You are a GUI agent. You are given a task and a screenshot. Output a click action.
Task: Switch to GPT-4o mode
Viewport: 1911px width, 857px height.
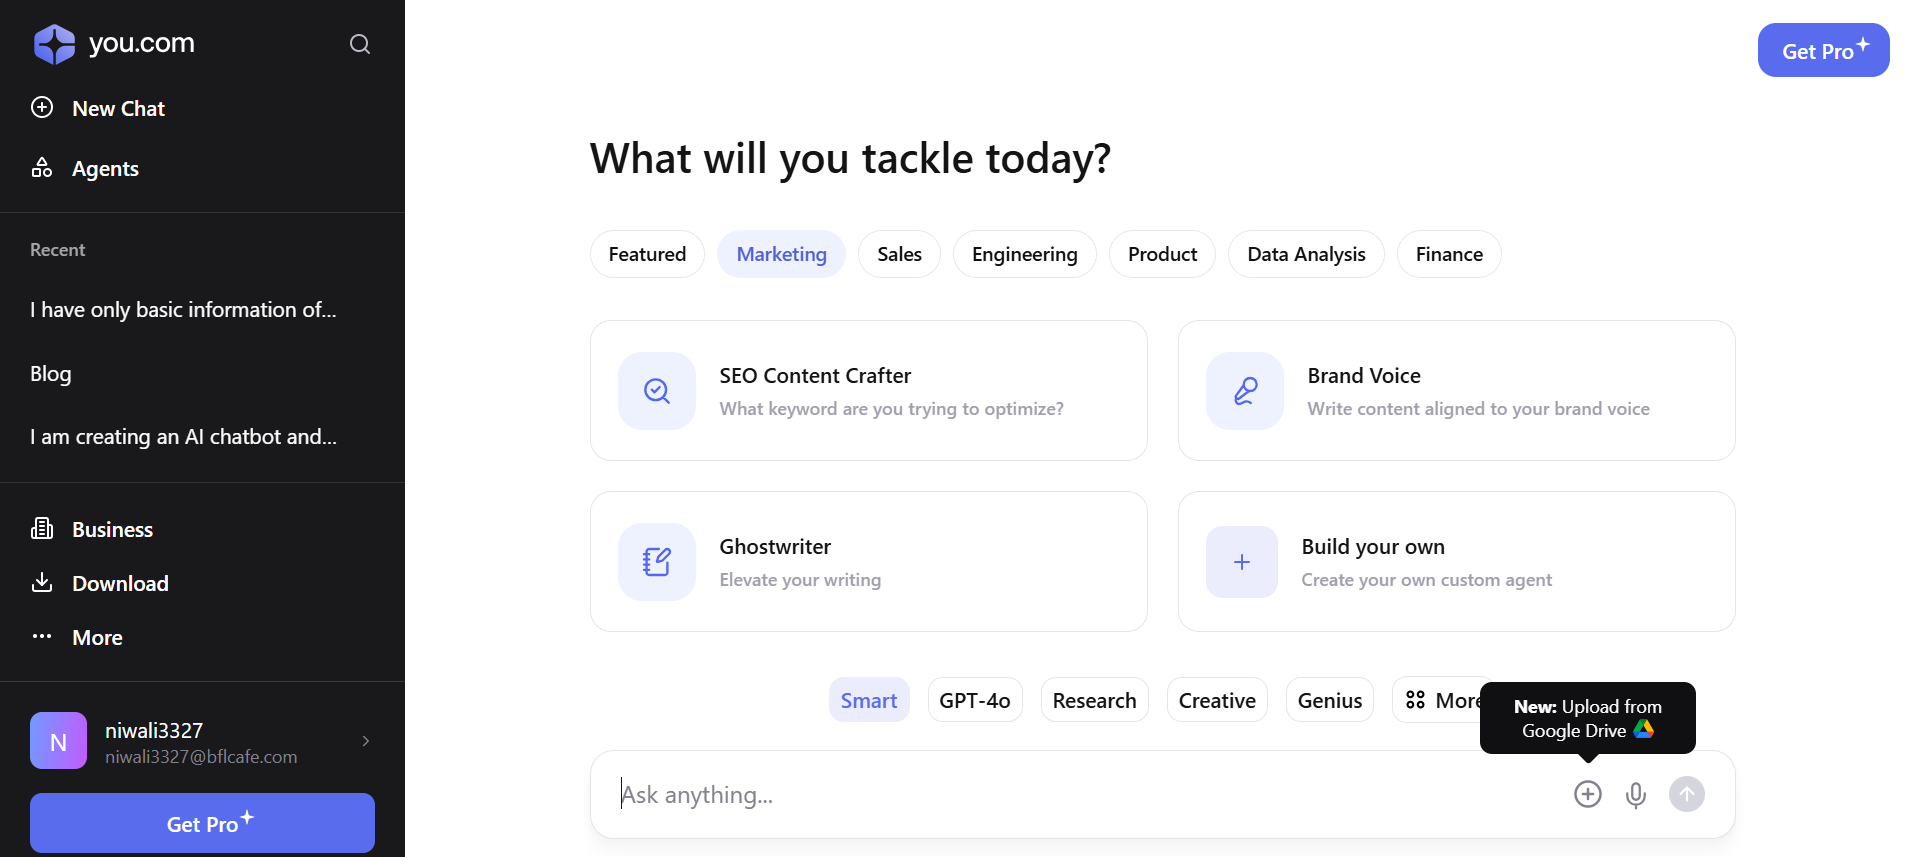pos(974,701)
